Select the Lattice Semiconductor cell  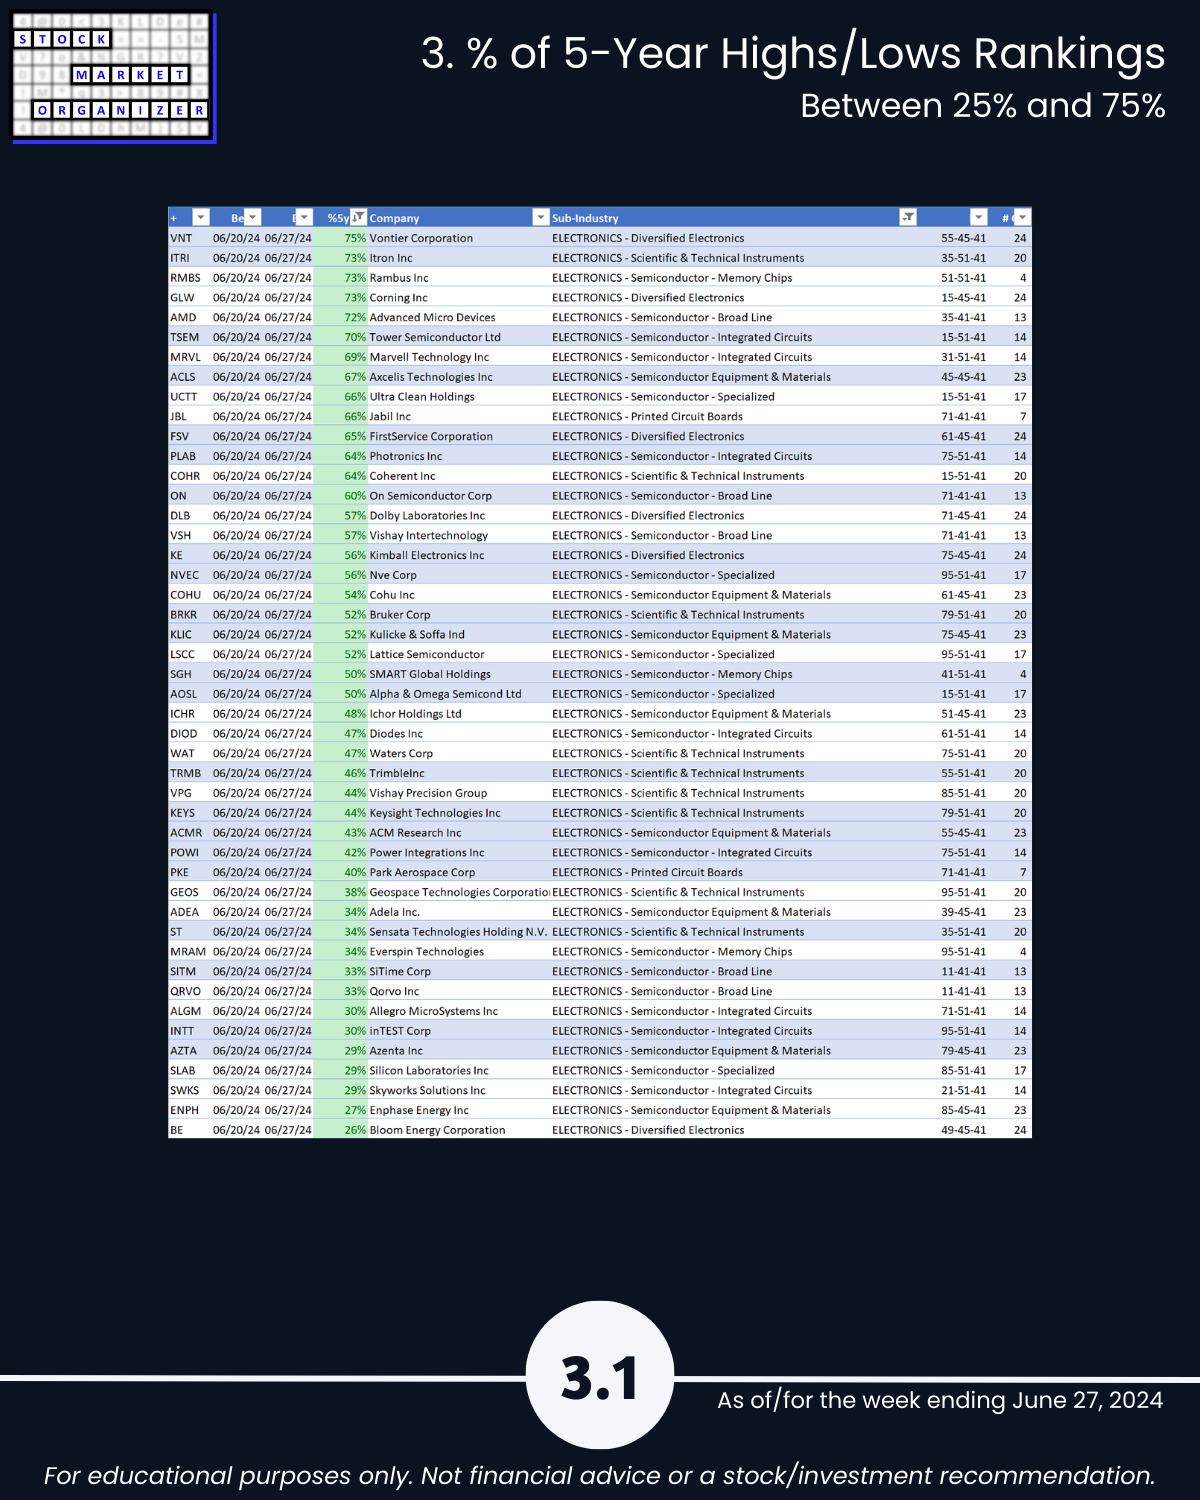(x=427, y=654)
